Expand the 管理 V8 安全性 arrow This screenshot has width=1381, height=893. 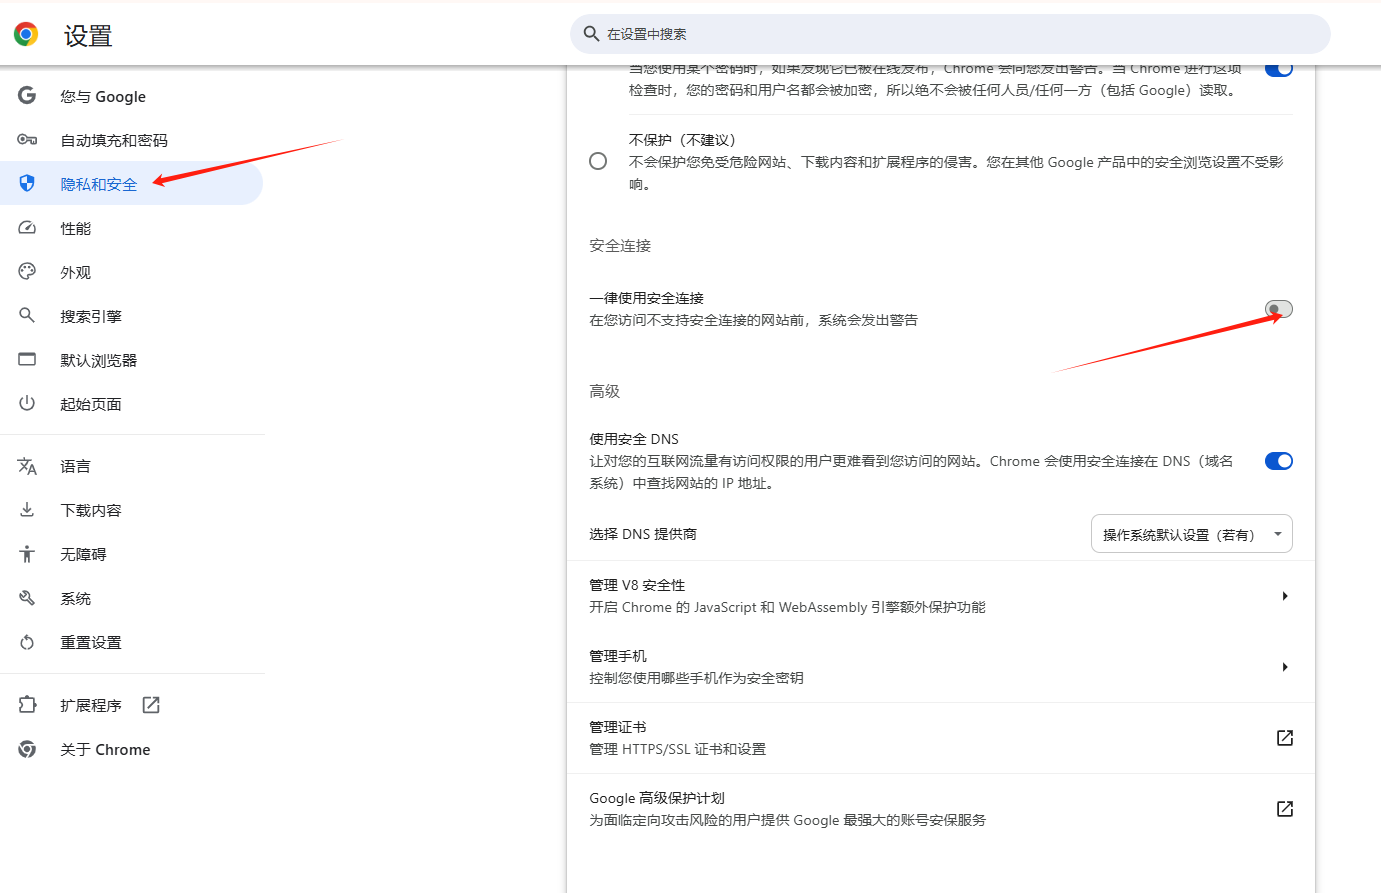(1285, 596)
